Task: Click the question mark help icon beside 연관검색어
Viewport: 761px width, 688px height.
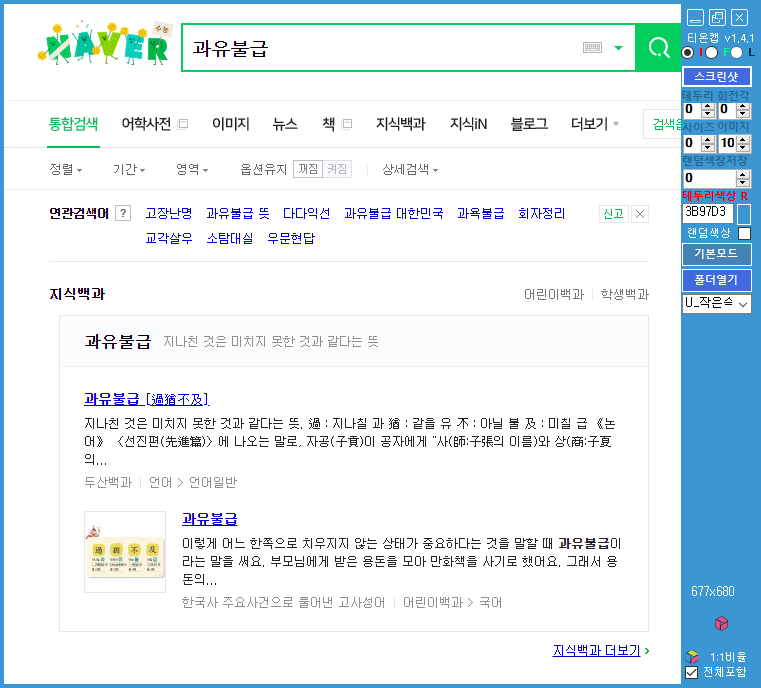Action: click(123, 213)
